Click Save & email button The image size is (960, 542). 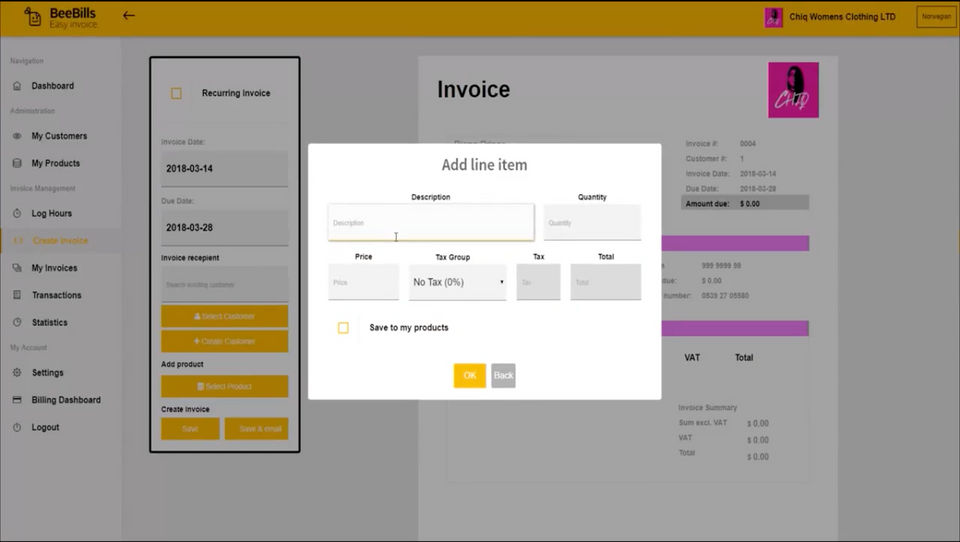(x=257, y=429)
